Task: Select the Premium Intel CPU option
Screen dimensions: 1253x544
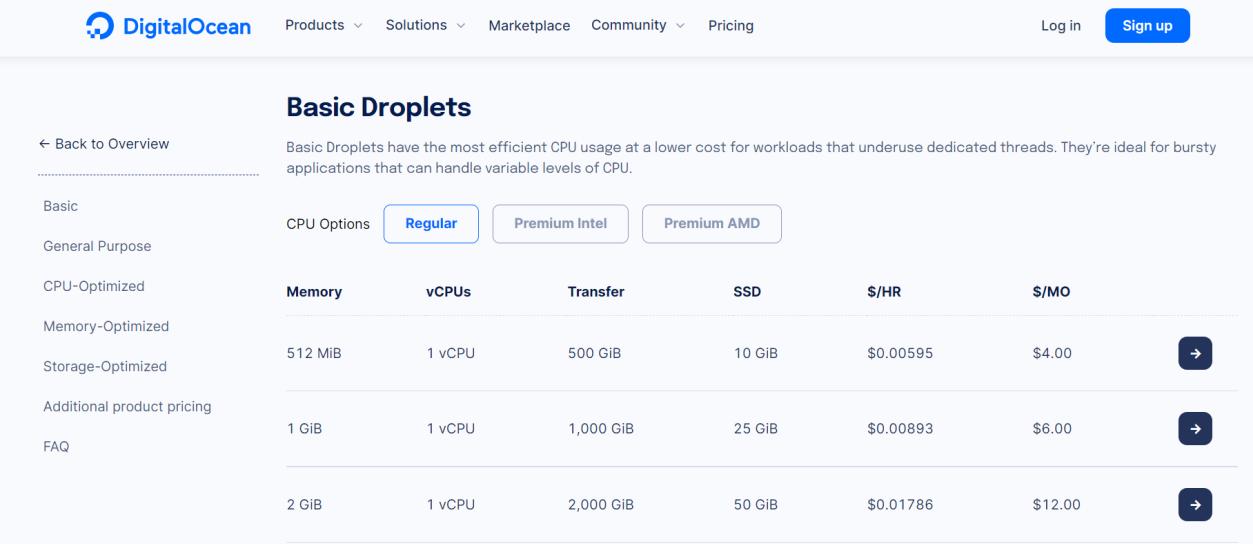Action: (560, 224)
